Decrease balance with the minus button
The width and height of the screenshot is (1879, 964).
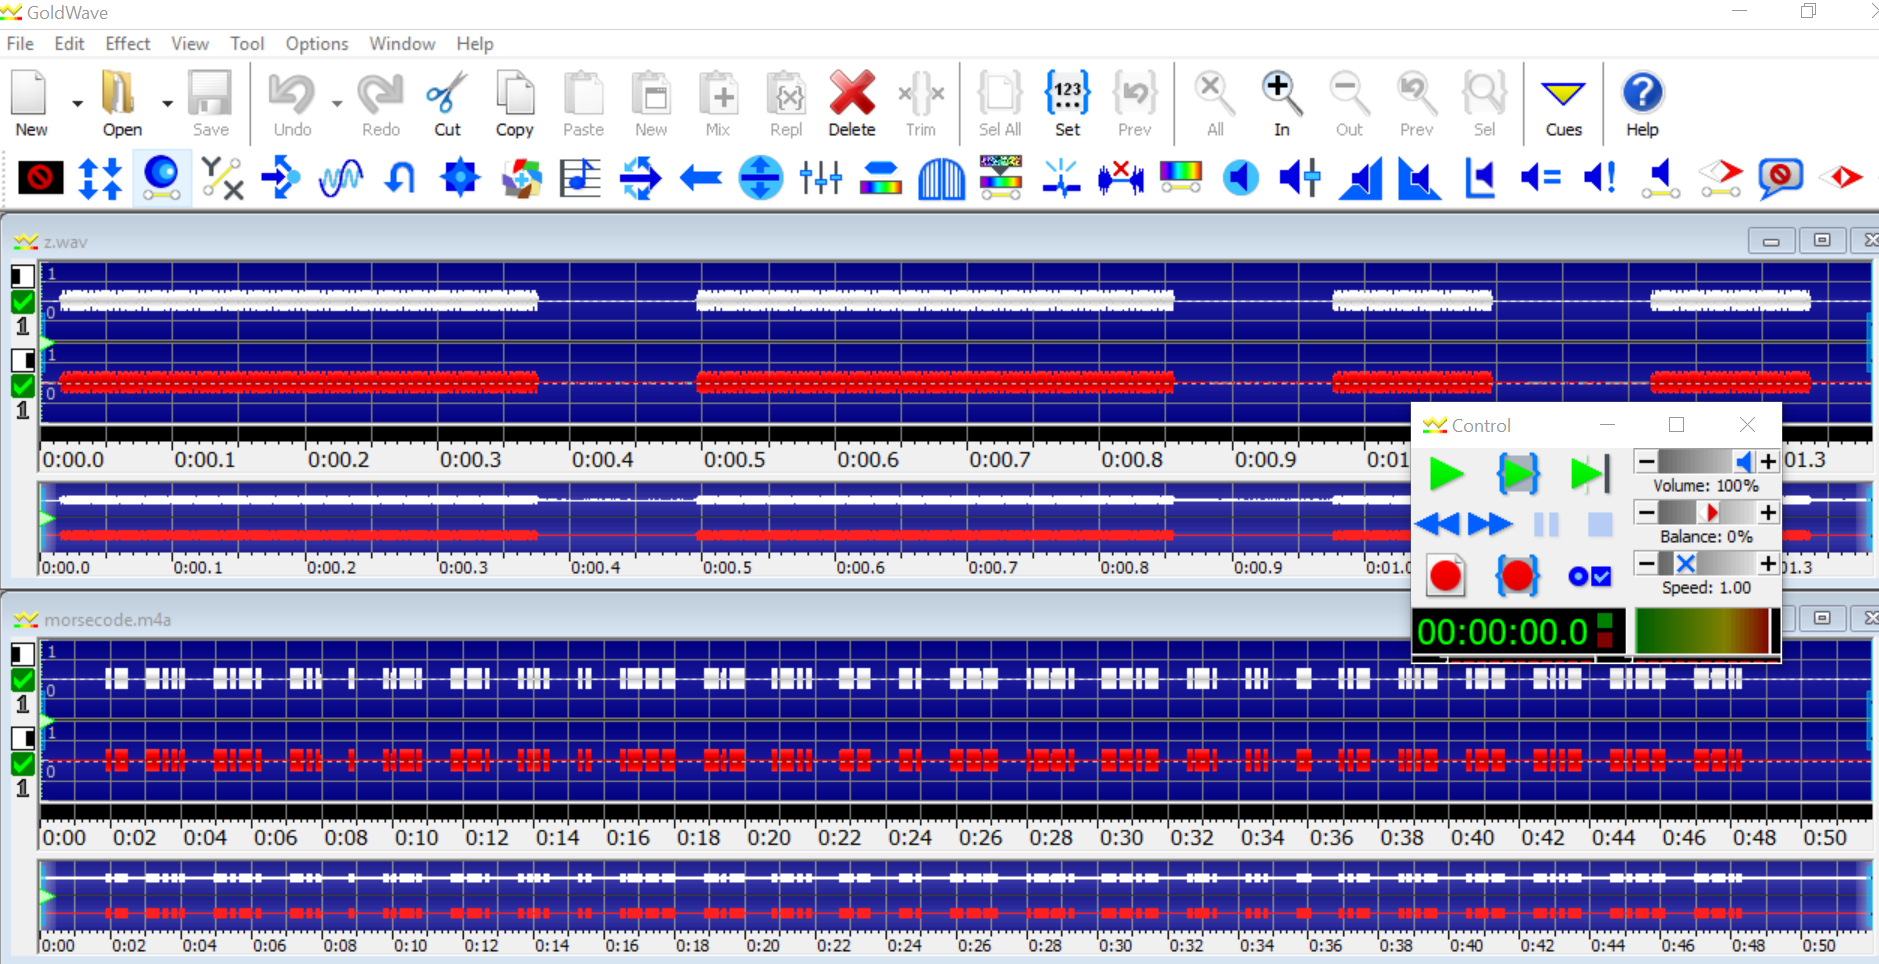pyautogui.click(x=1646, y=512)
